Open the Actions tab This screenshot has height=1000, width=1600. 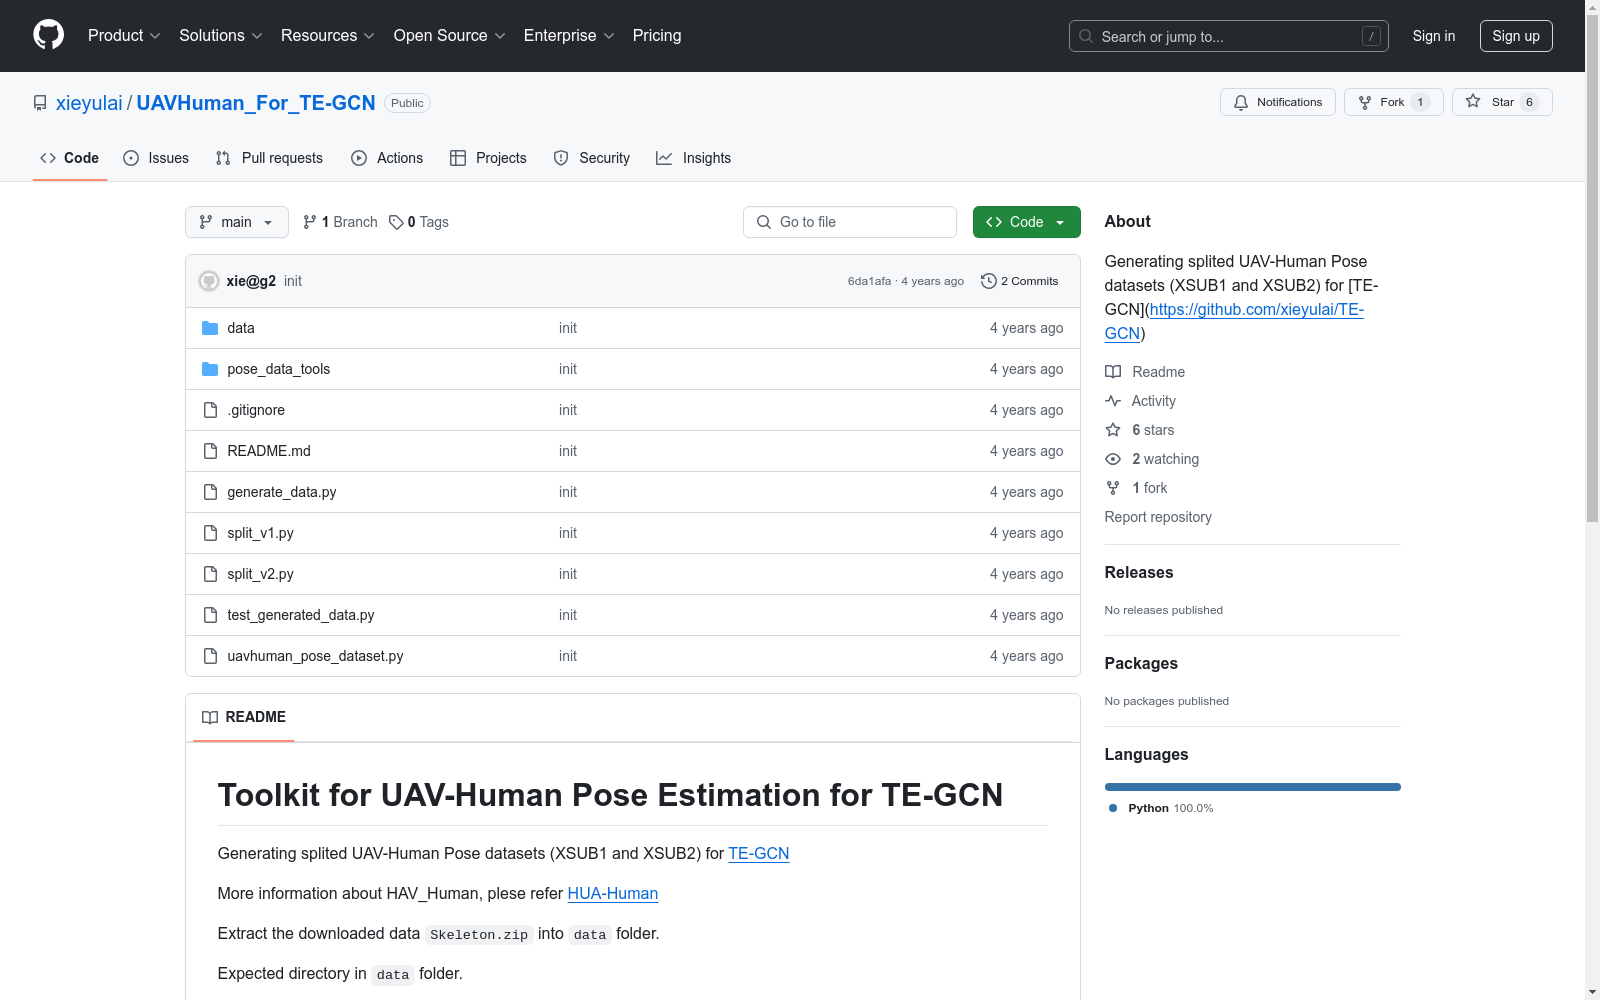point(387,158)
